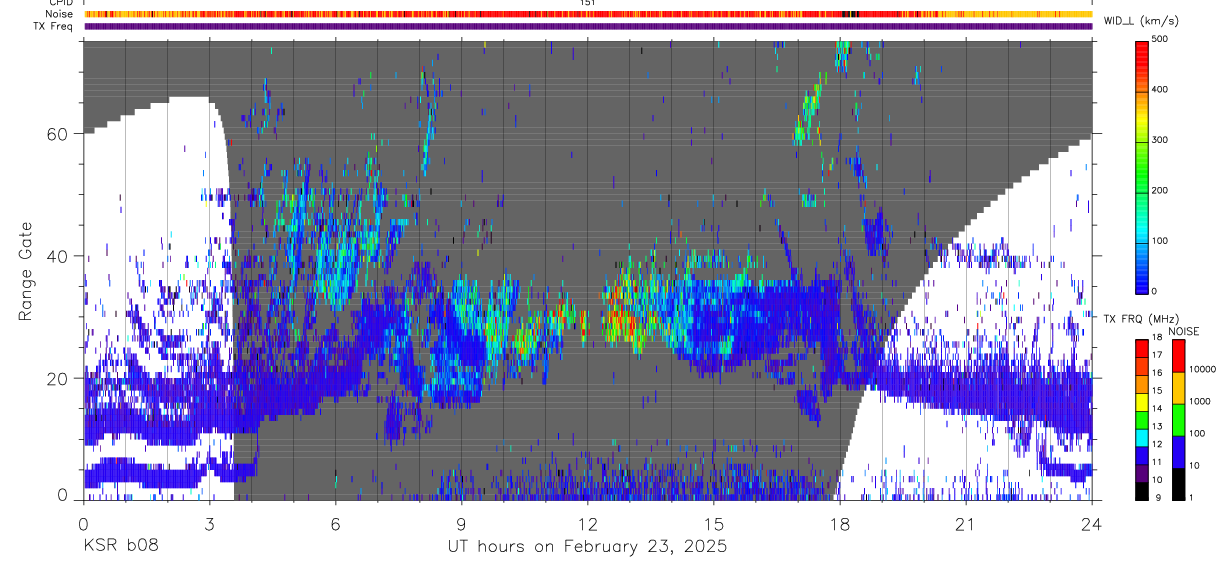Click the blue segment of NOISE color bar

(1177, 451)
